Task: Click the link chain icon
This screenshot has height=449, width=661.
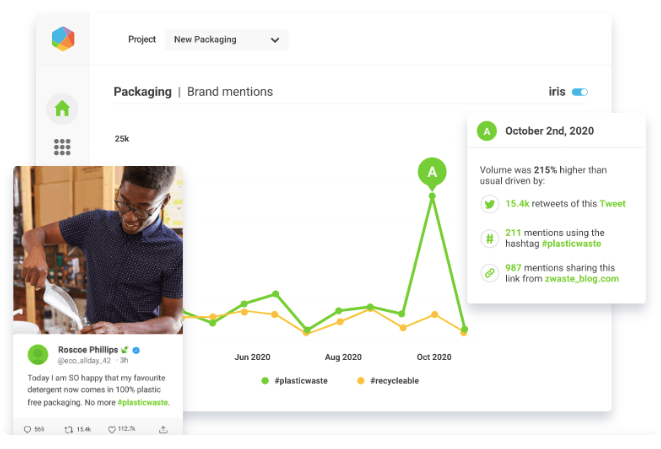Action: [x=489, y=273]
